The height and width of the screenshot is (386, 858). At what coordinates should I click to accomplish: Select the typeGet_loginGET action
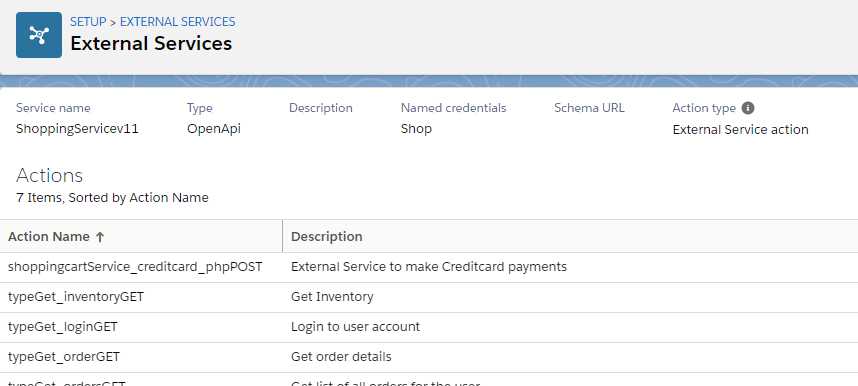tap(63, 327)
